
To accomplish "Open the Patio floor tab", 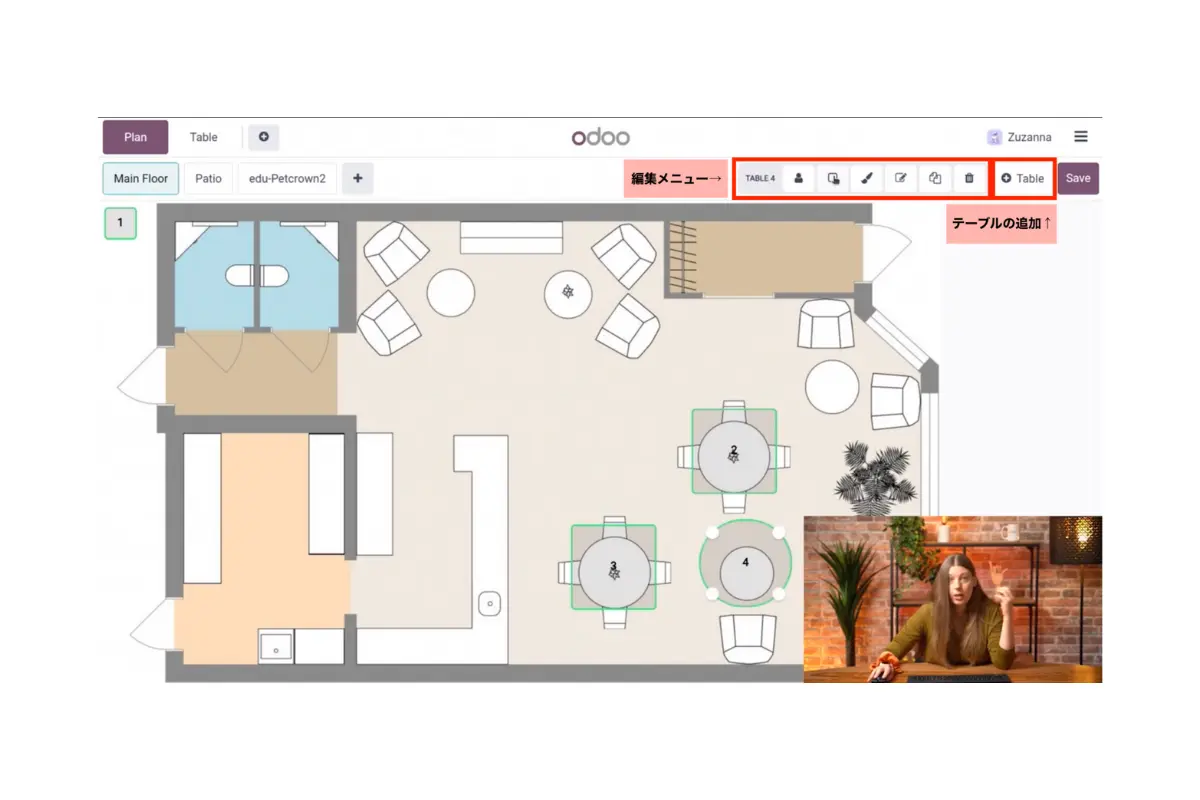I will (x=208, y=179).
